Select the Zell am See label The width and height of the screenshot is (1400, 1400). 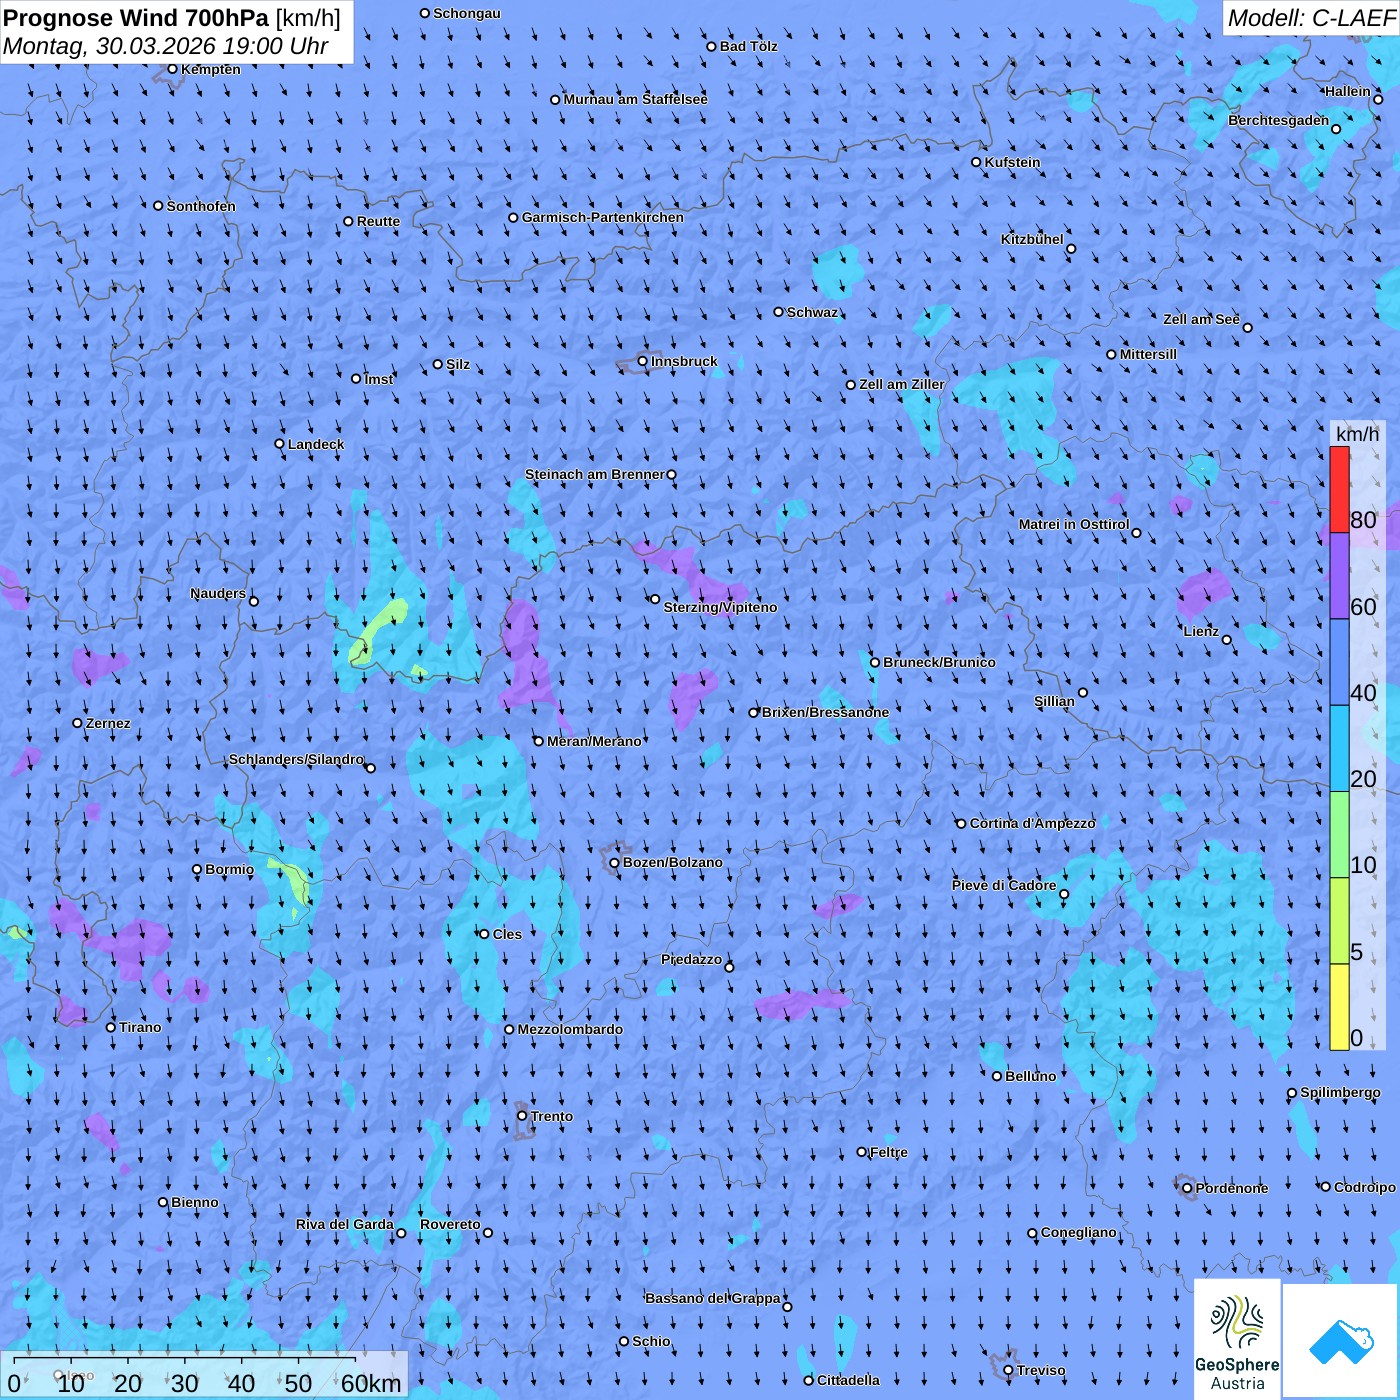[1201, 319]
